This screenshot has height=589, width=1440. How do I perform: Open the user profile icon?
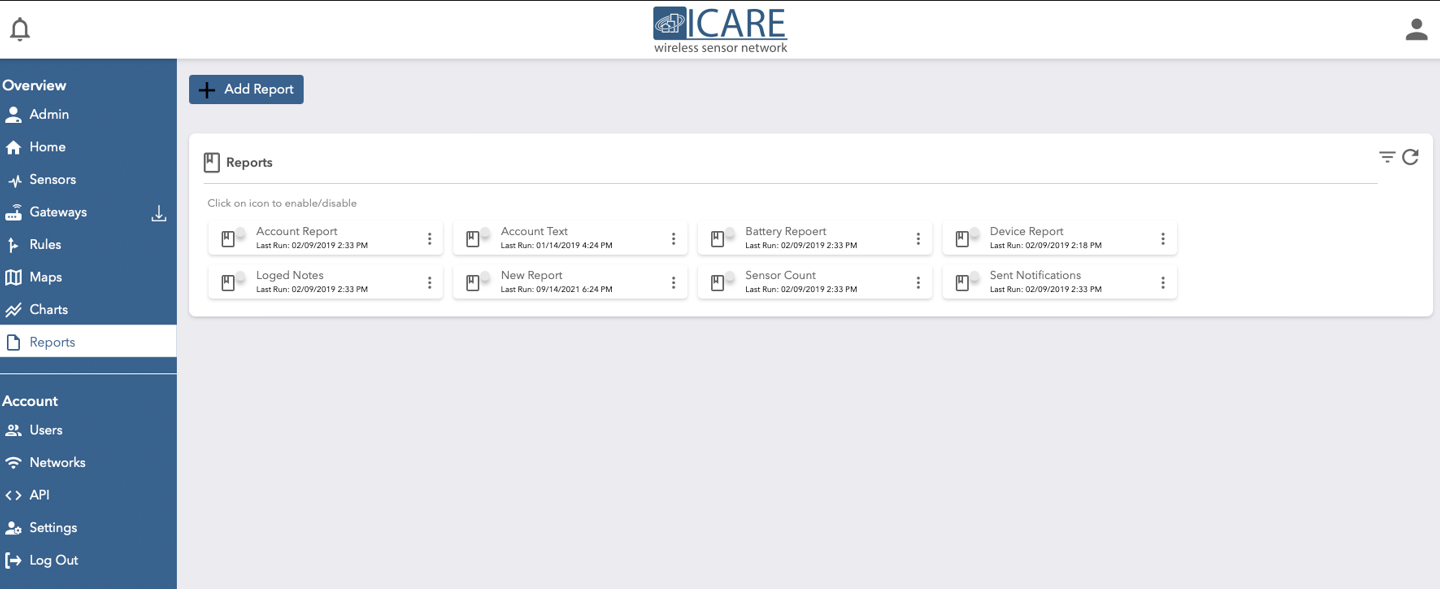point(1416,30)
